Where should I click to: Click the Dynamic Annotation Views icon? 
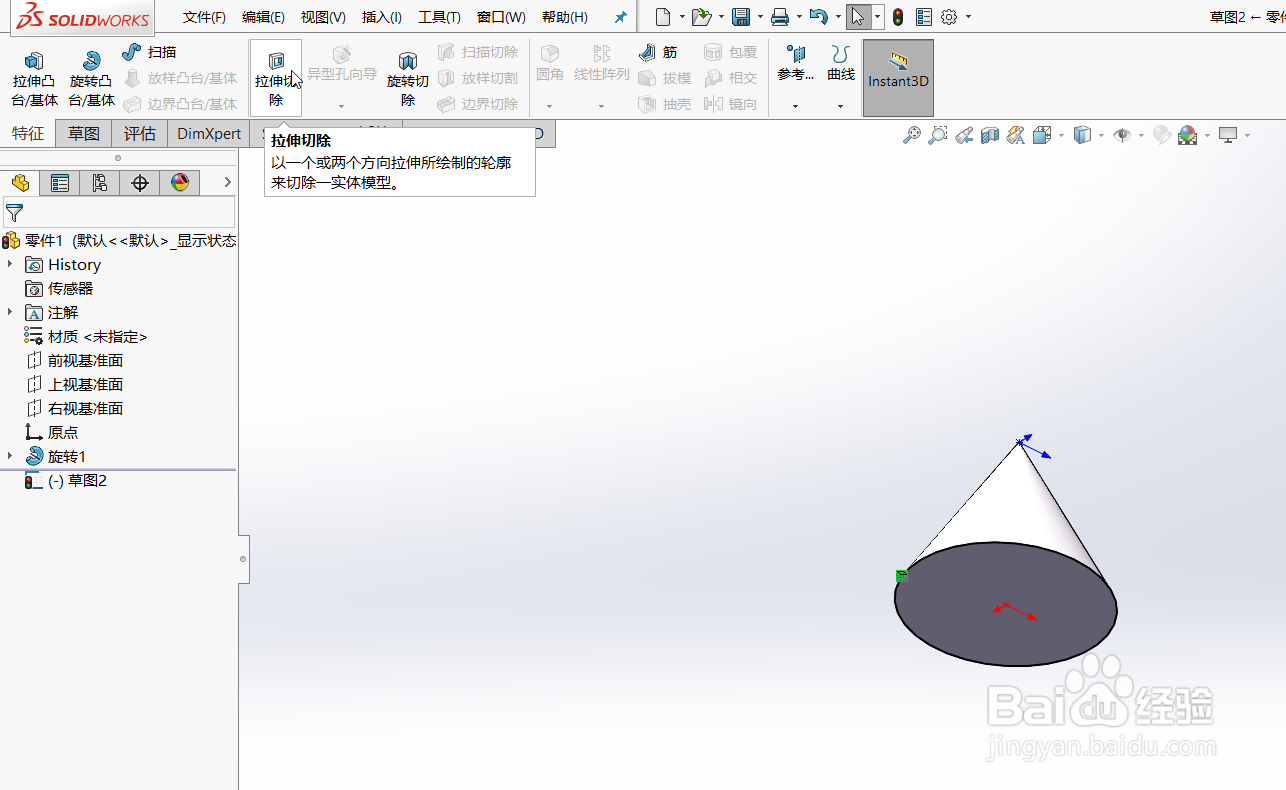click(1016, 135)
